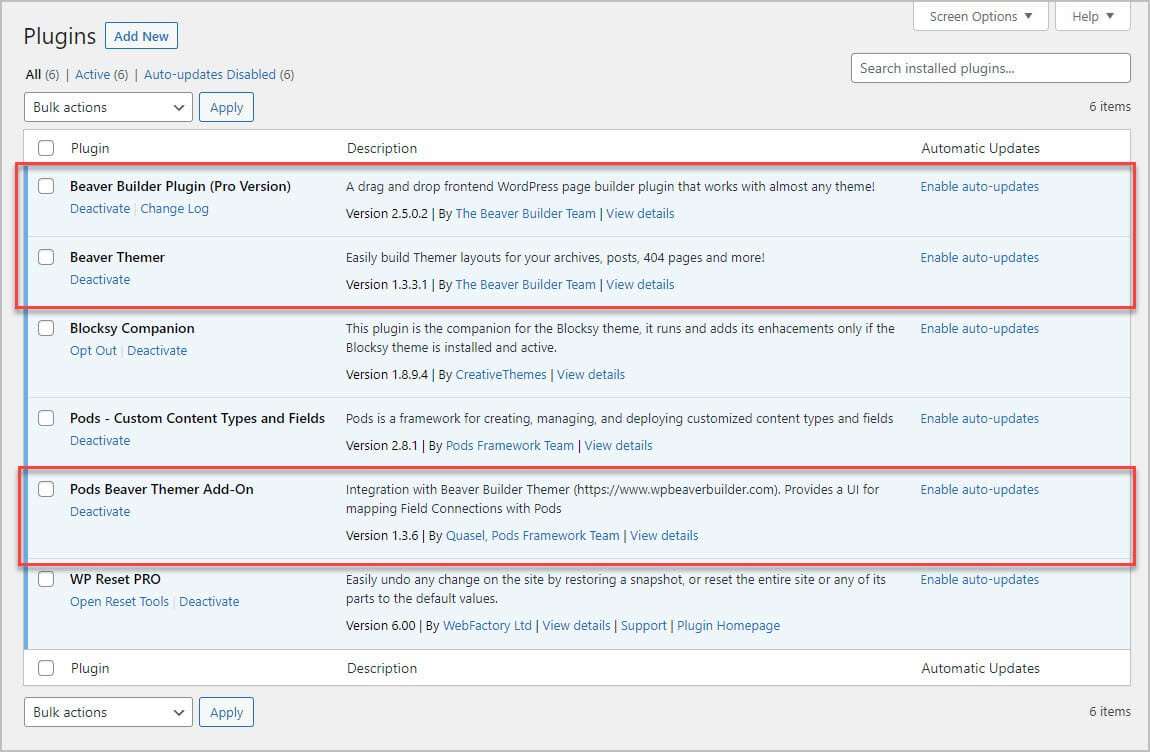Switch to the Active plugins filter

pos(92,74)
